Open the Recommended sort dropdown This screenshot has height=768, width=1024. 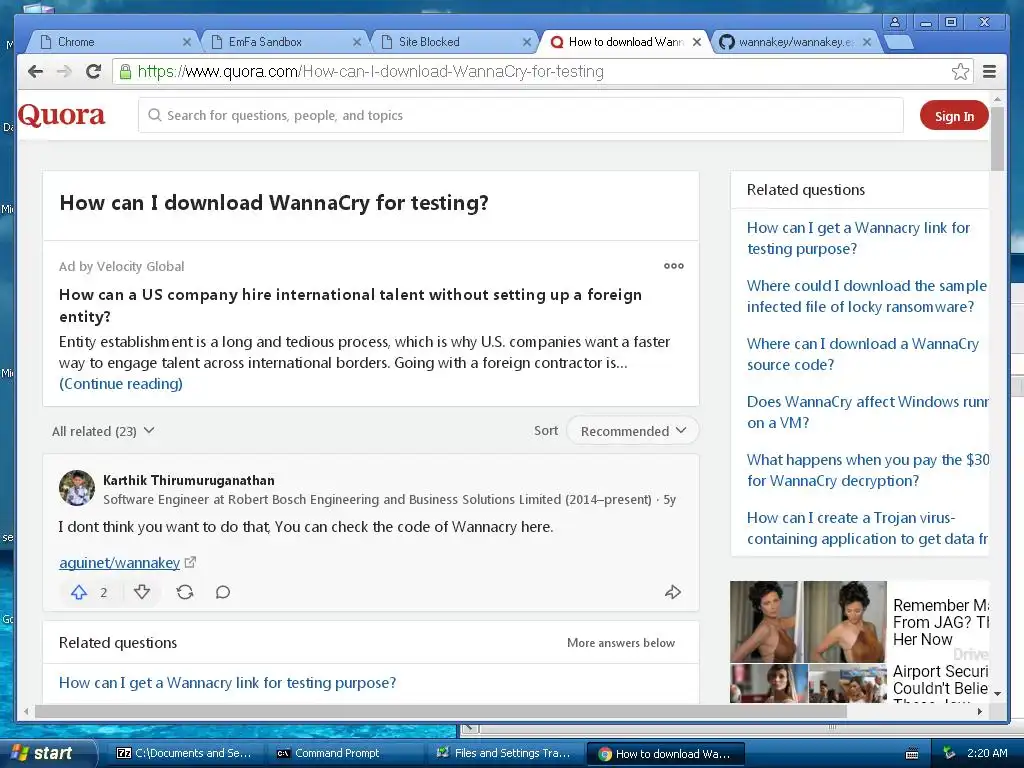[633, 431]
